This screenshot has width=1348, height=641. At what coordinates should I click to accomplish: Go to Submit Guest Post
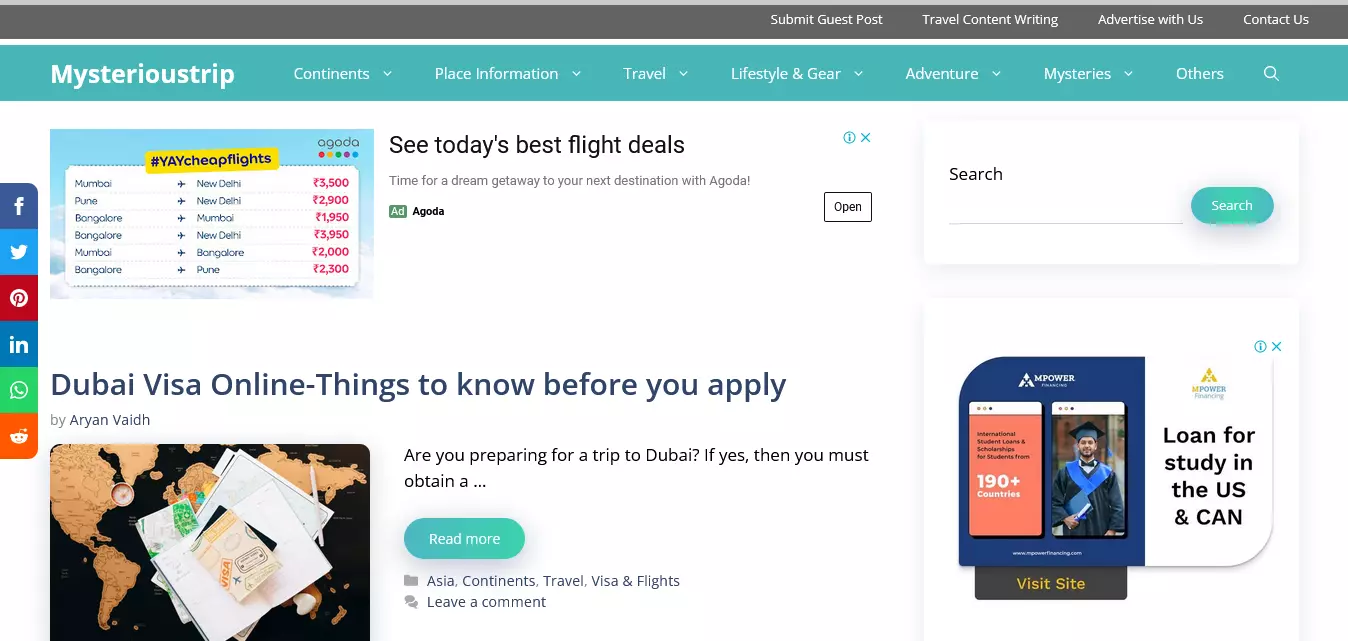(x=826, y=19)
